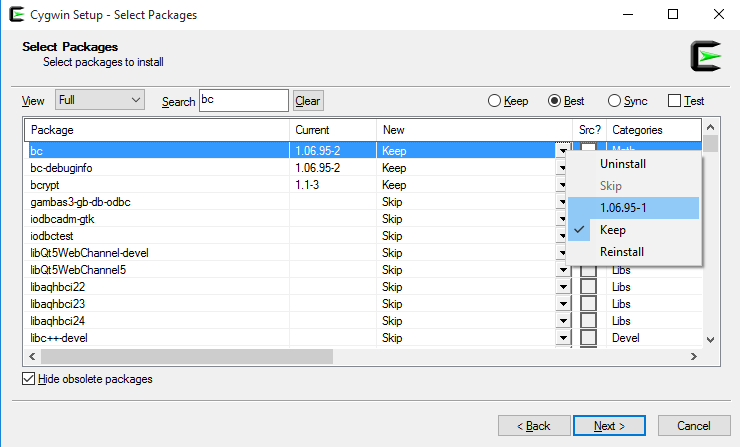The height and width of the screenshot is (447, 740).
Task: Click bcrypt current version 1.1-3
Action: point(307,185)
